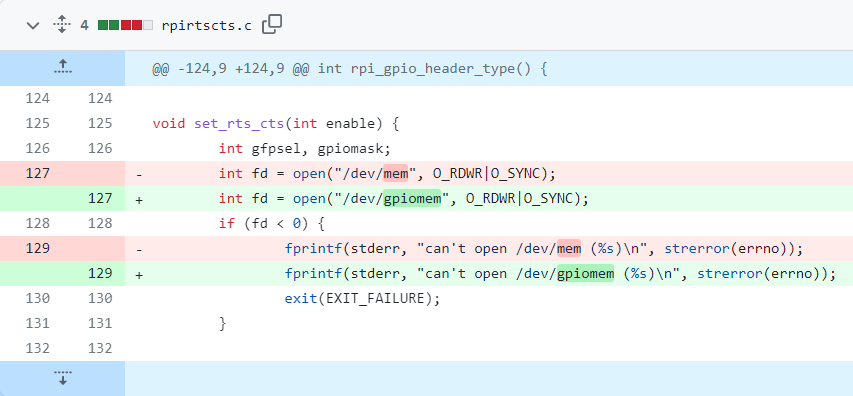Image resolution: width=853 pixels, height=396 pixels.
Task: Click the highlighted red mem word in line 129
Action: [569, 249]
